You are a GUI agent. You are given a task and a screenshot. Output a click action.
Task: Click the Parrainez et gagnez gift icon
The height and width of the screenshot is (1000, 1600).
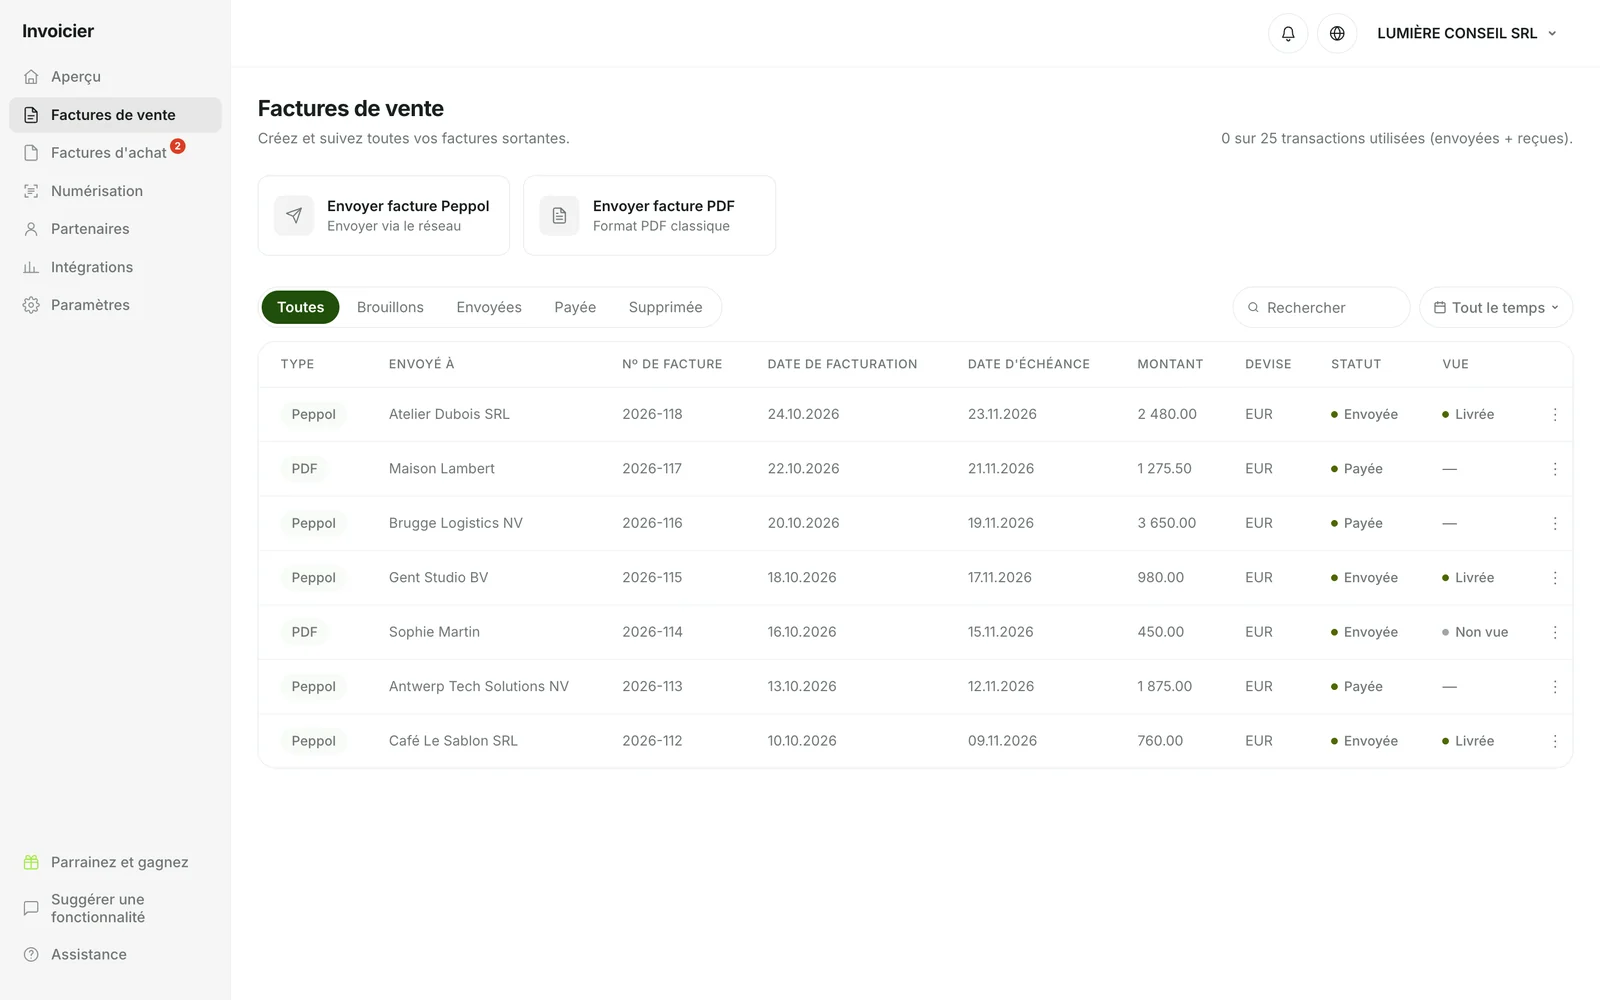coord(31,862)
